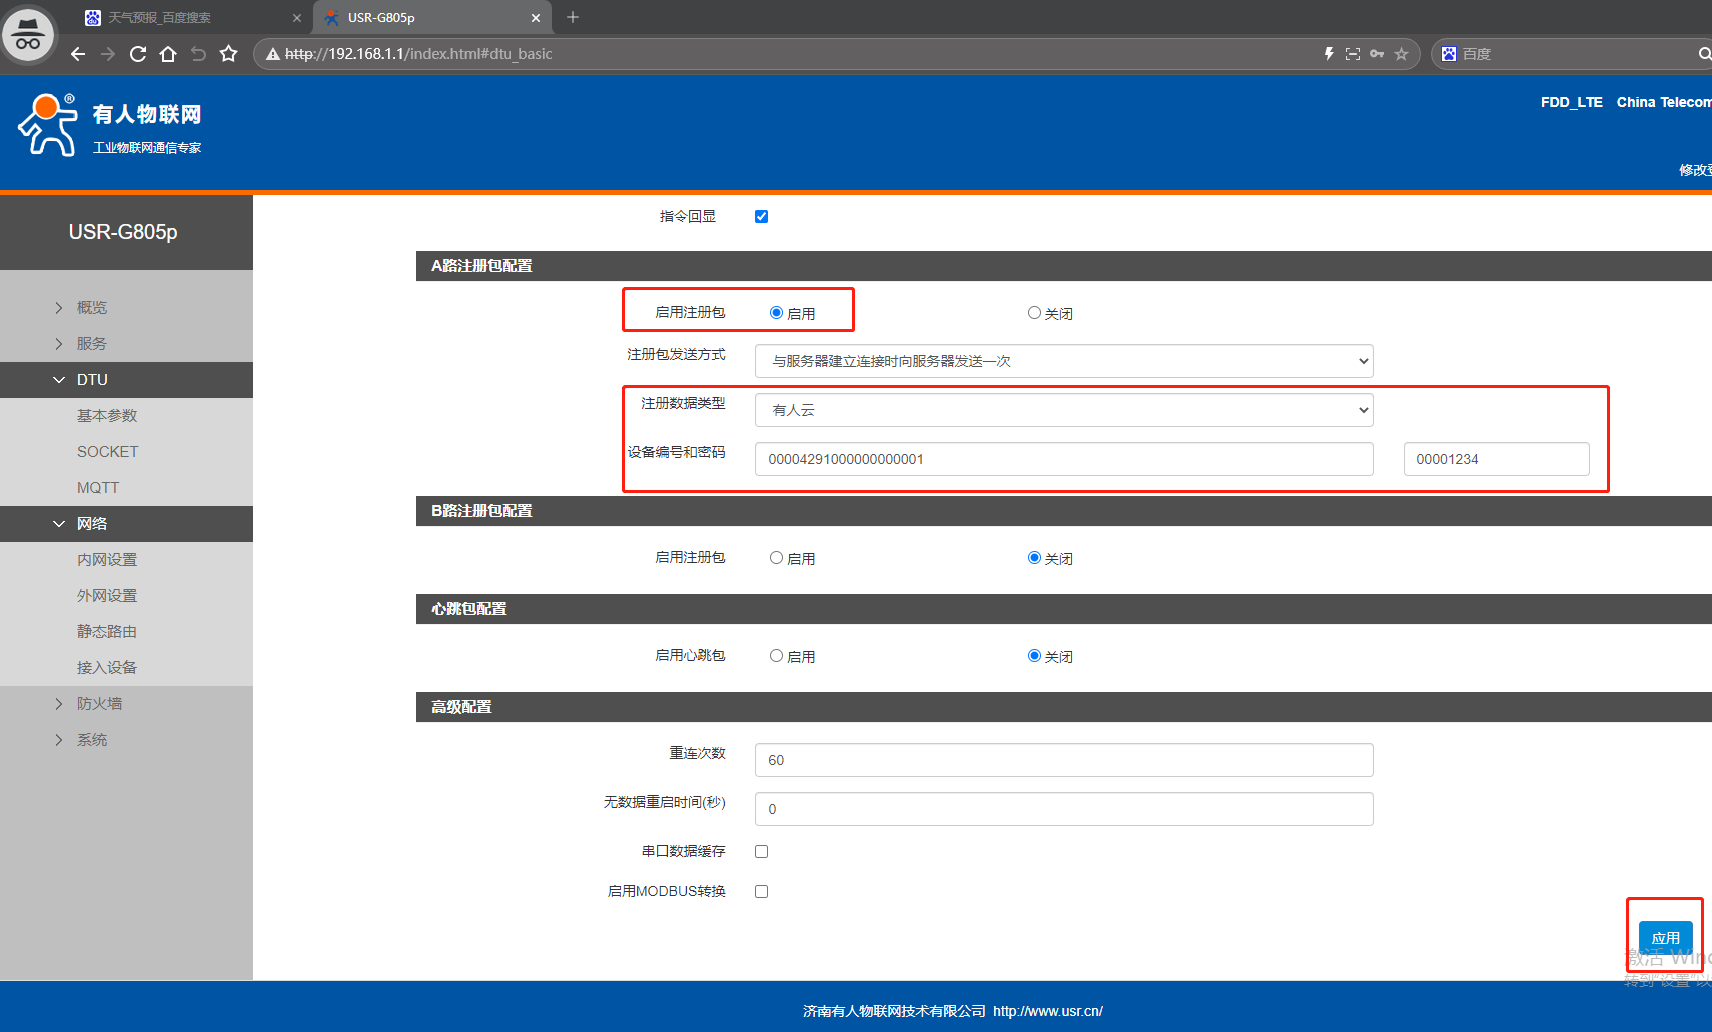Enable the 串口数据缓存 checkbox
Image resolution: width=1712 pixels, height=1032 pixels.
[761, 851]
